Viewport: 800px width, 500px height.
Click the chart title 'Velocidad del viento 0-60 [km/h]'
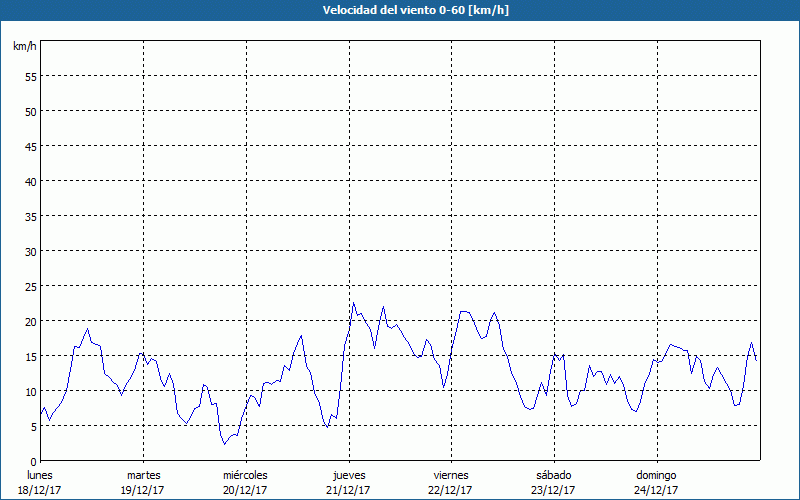pos(399,10)
